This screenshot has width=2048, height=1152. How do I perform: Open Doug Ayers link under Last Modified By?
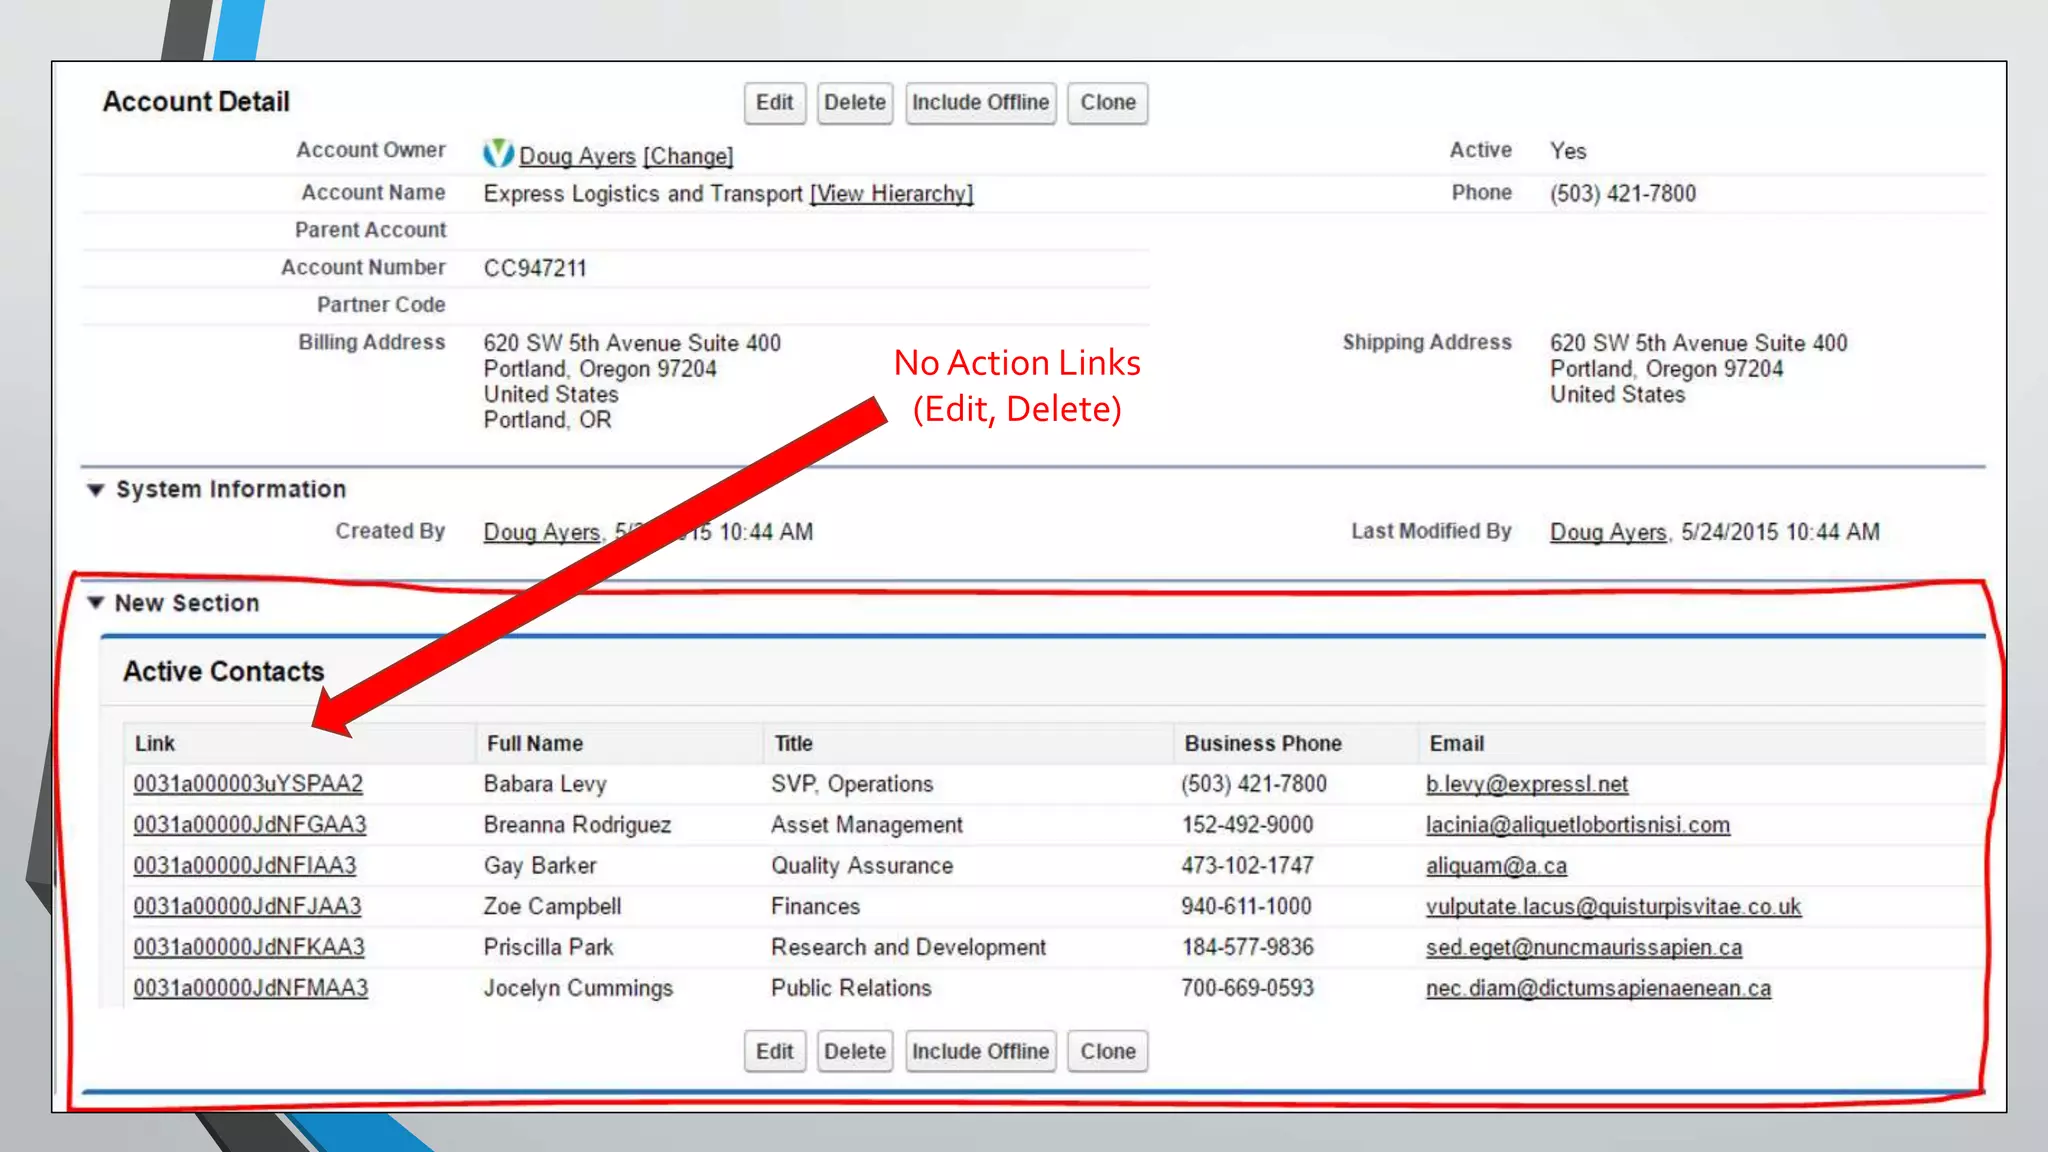(x=1608, y=532)
